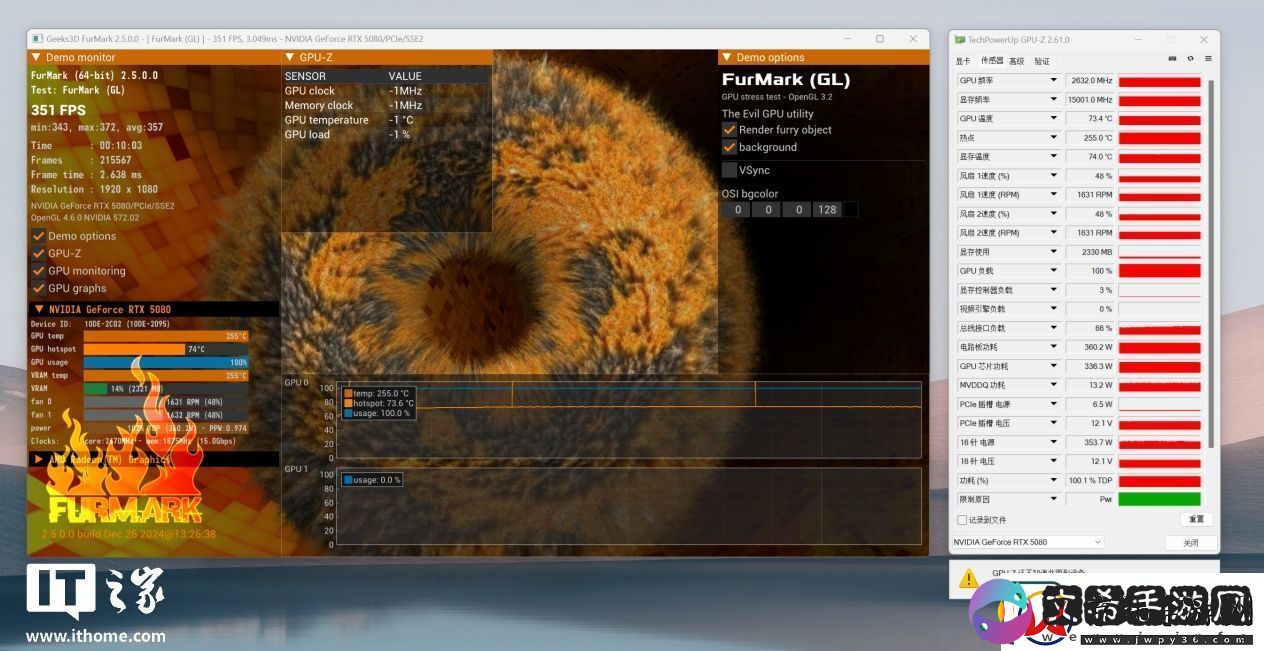The image size is (1264, 651).
Task: Click the green 限制原因 graph bar
Action: [x=1159, y=499]
